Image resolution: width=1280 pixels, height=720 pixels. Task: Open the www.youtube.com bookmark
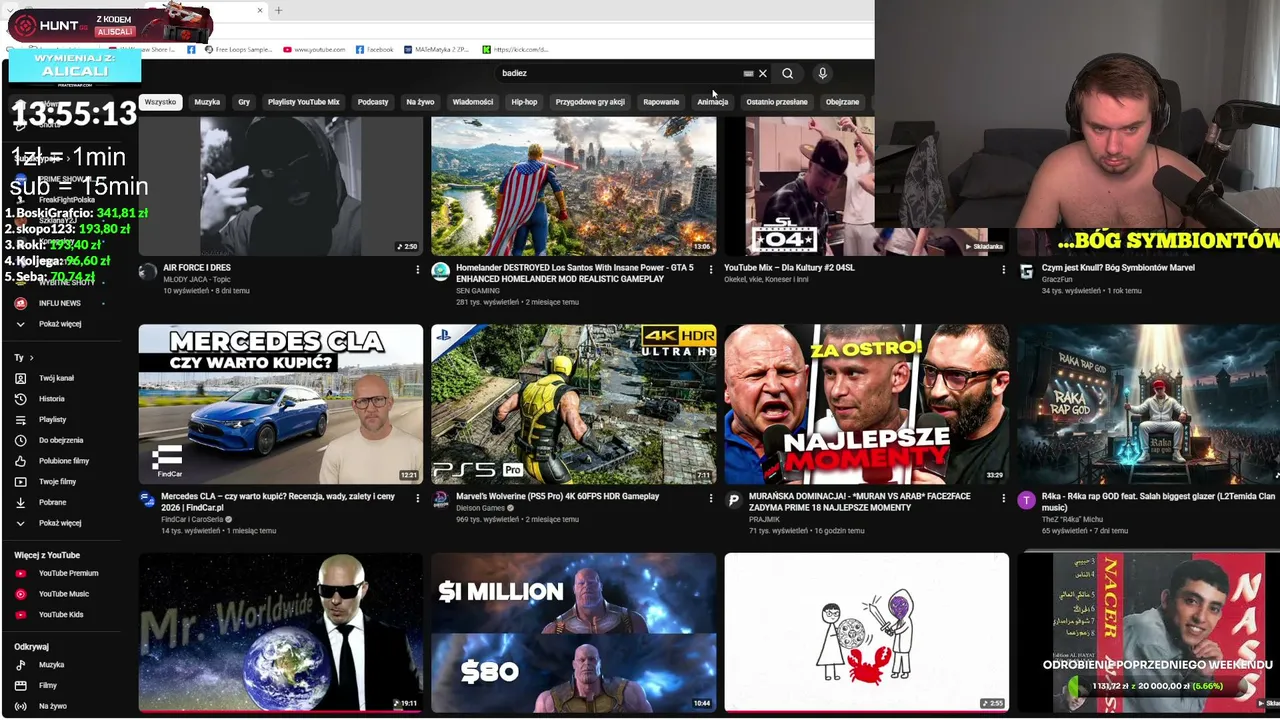tap(314, 49)
